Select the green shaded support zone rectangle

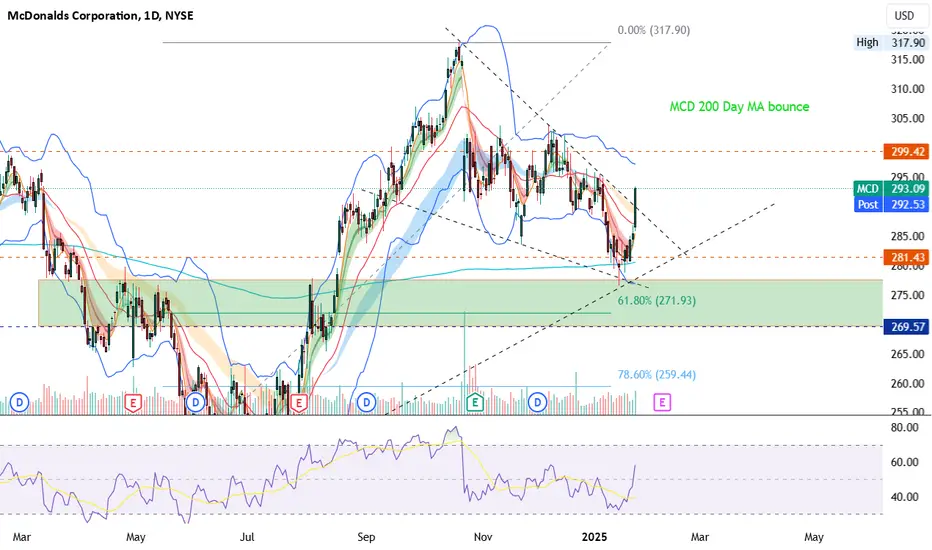tap(461, 303)
